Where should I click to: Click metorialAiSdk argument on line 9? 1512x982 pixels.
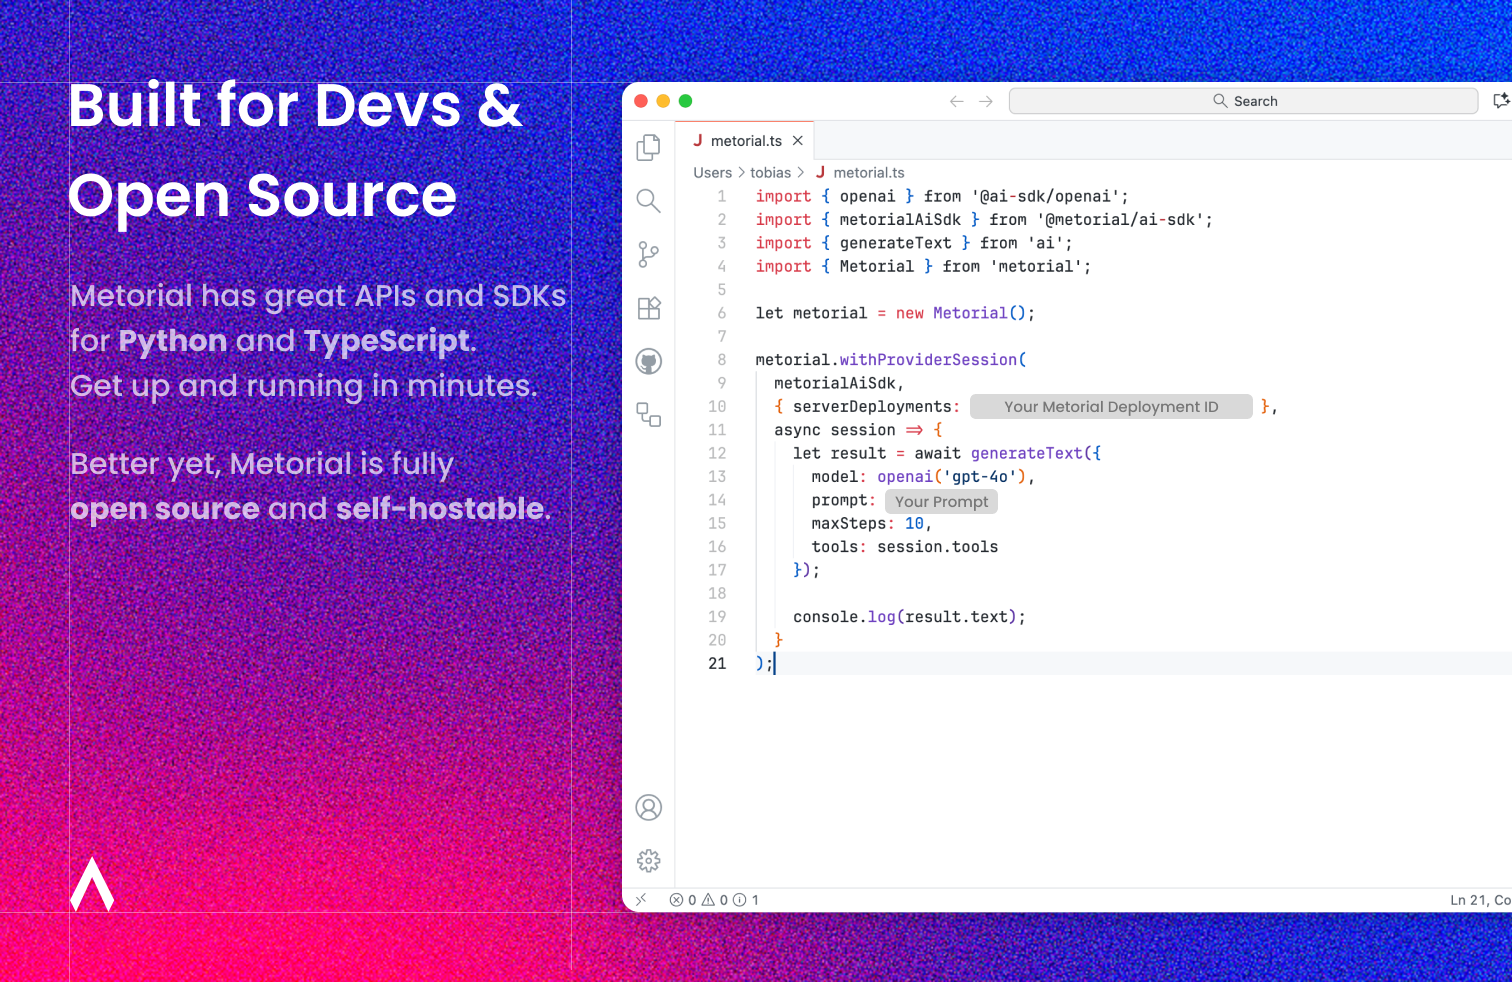click(835, 384)
